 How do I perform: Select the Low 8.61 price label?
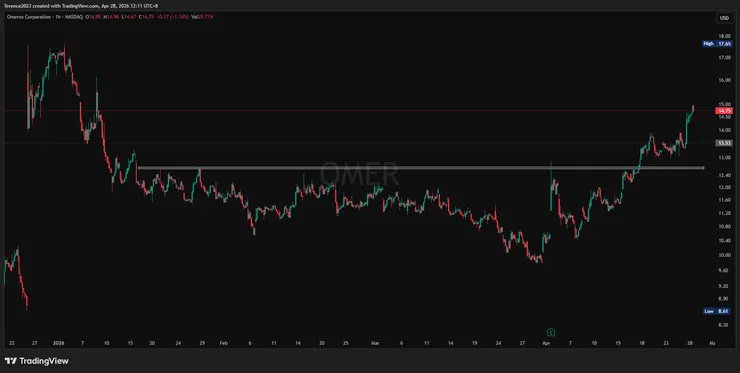(717, 311)
